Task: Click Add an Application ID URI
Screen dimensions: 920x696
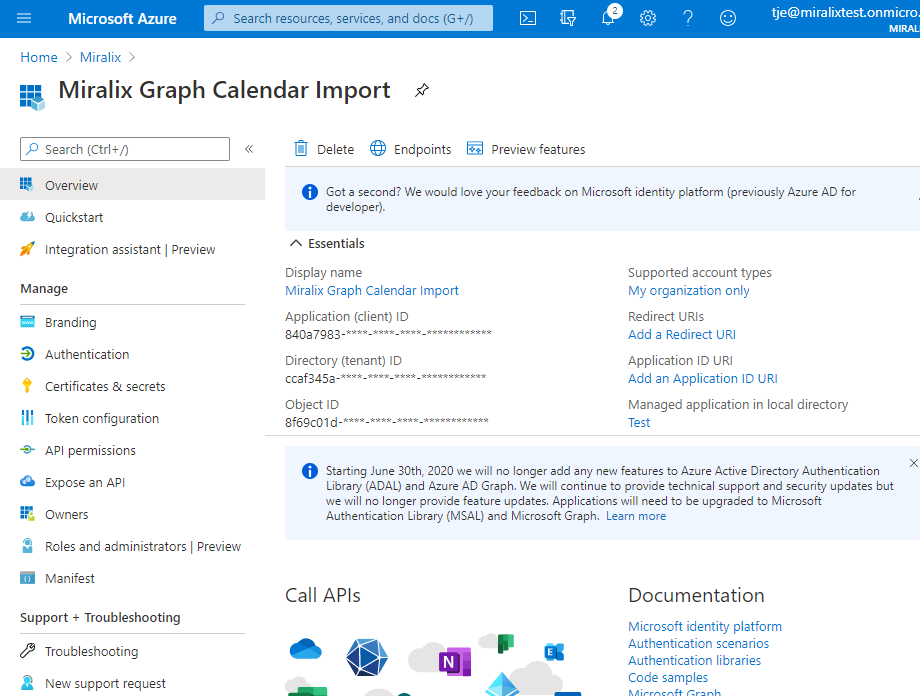Action: [702, 379]
